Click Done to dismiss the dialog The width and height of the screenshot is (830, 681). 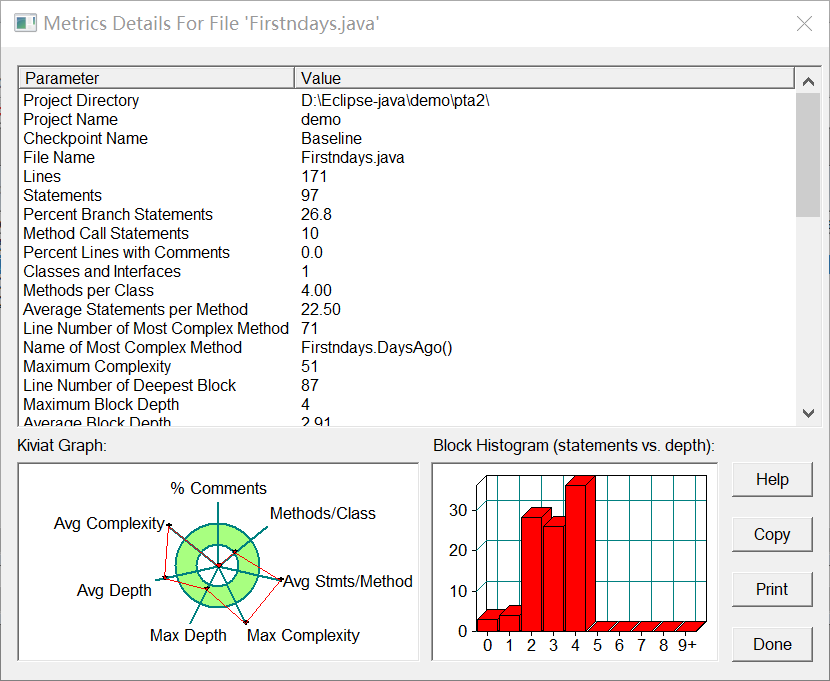point(772,644)
